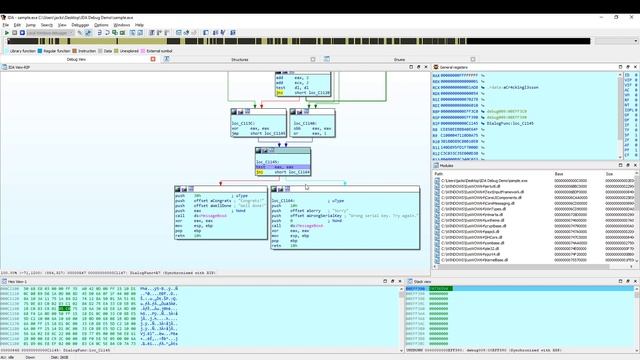640x360 pixels.
Task: Click the Step over toolbar icon
Action: 107,33
